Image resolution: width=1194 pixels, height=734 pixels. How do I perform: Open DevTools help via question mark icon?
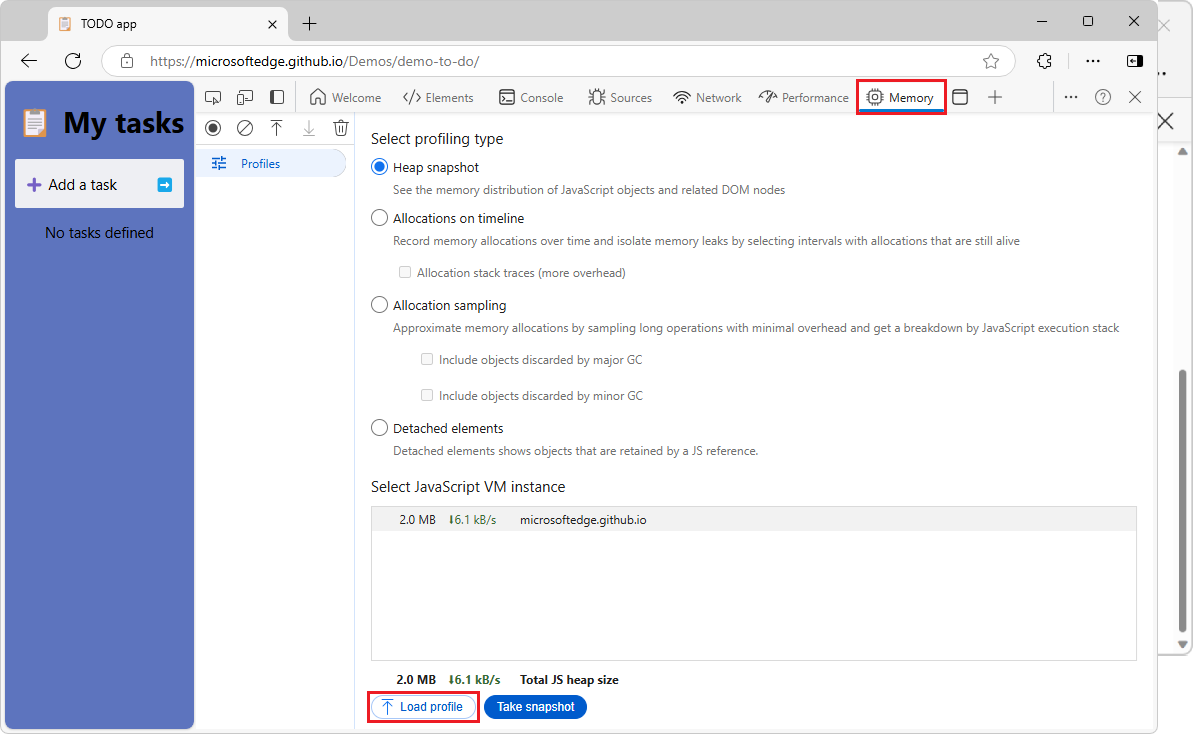tap(1103, 96)
